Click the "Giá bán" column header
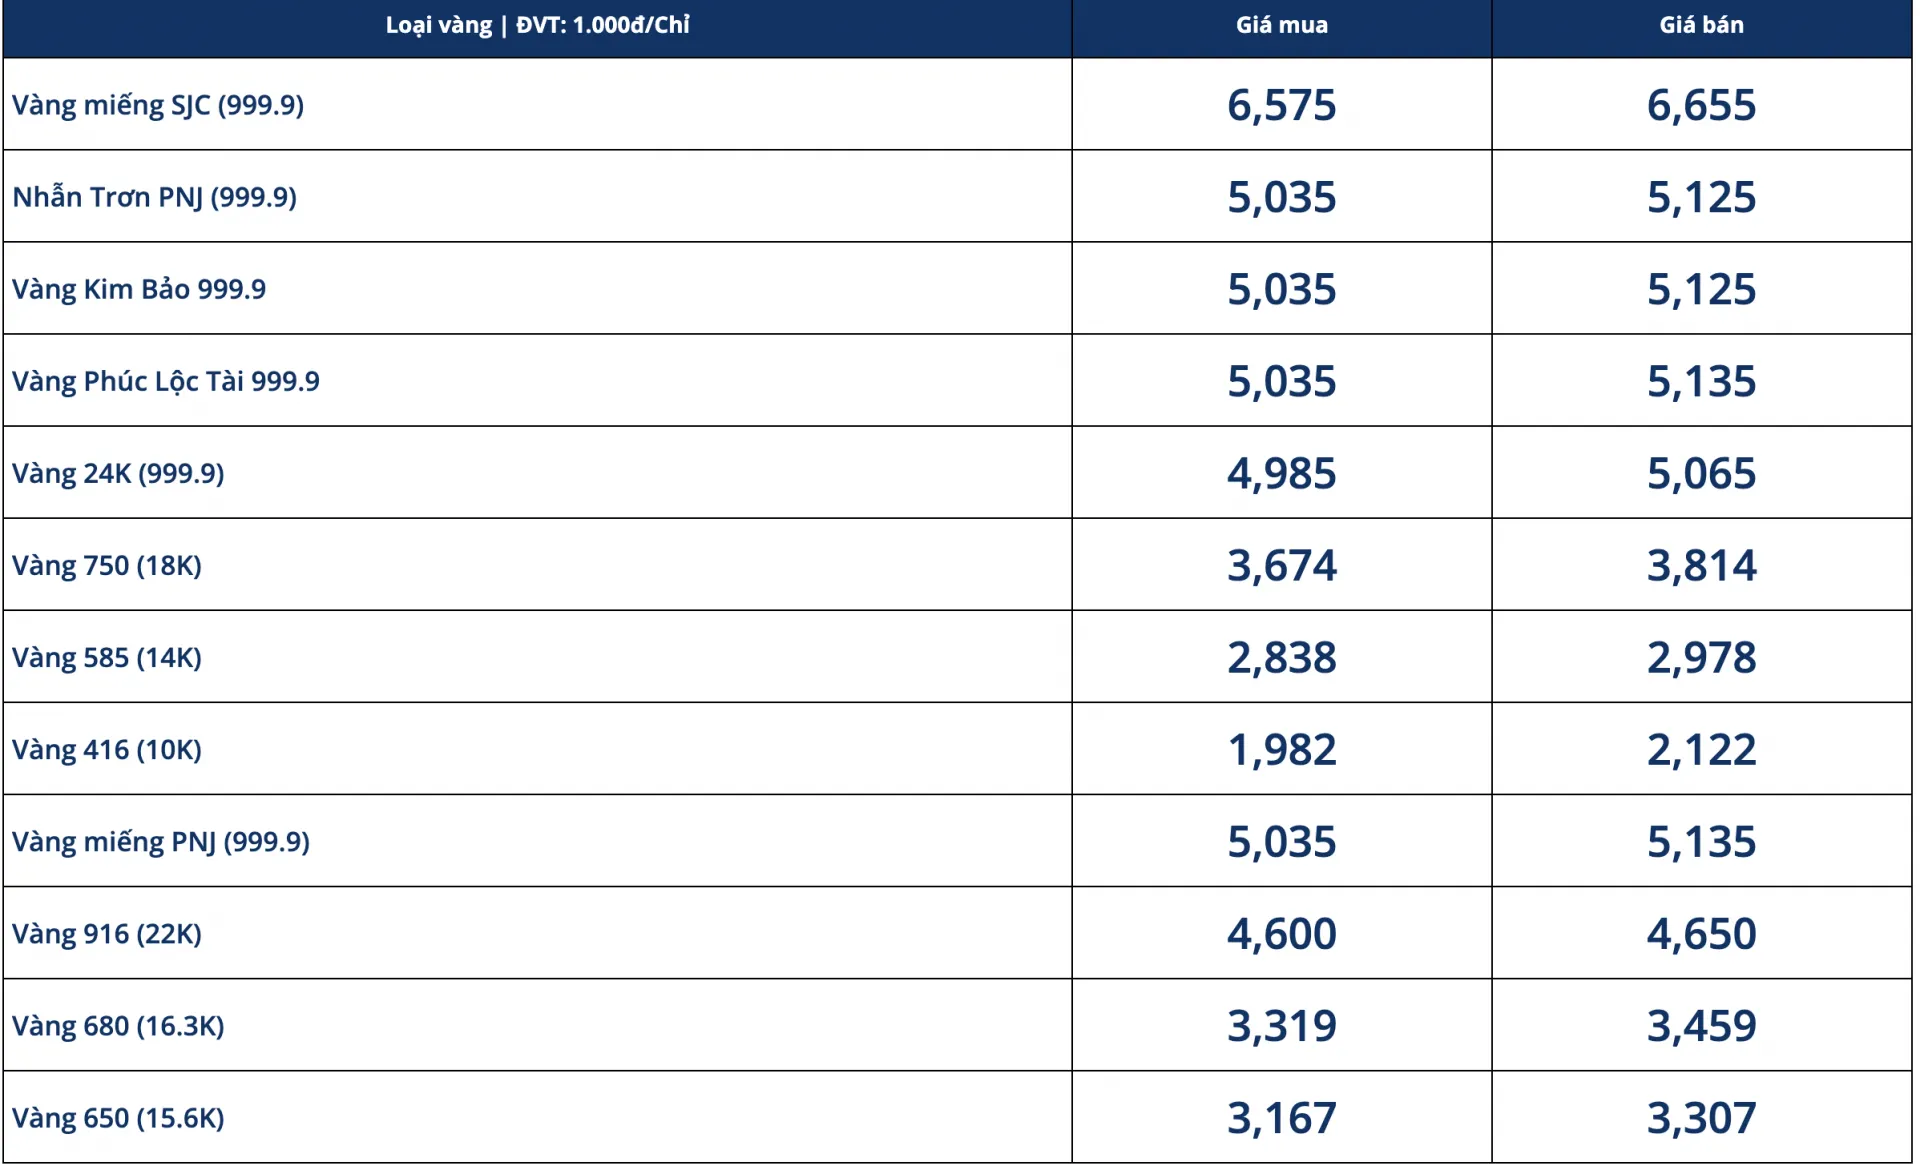 (x=1701, y=26)
